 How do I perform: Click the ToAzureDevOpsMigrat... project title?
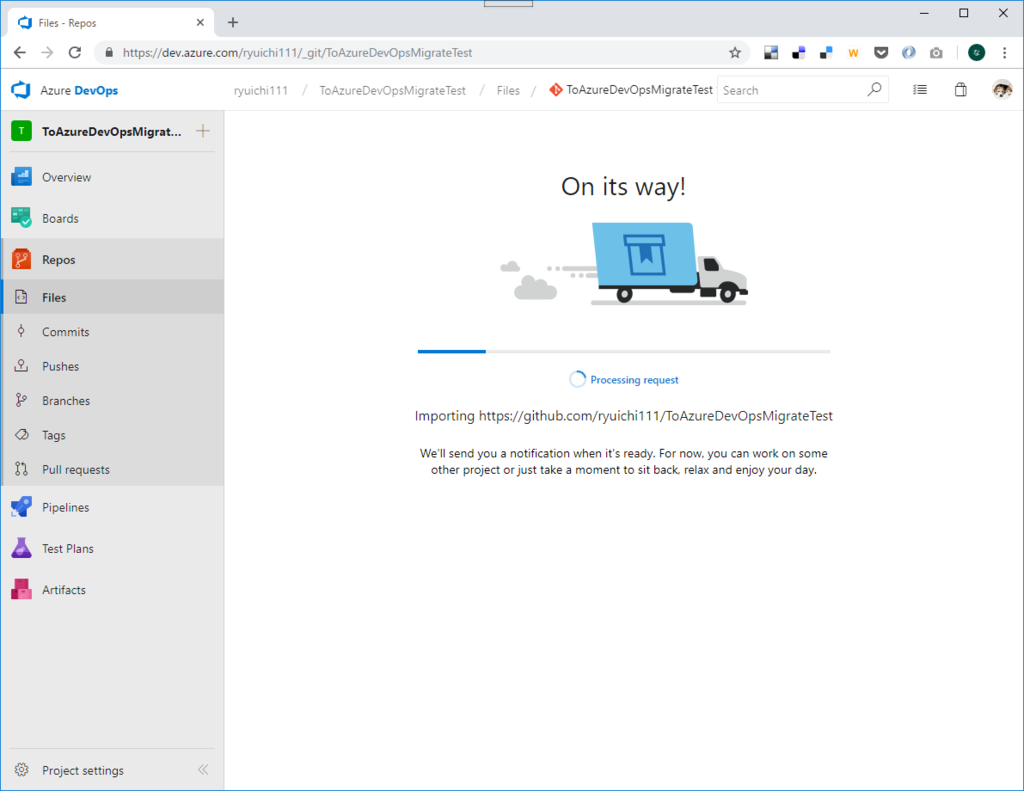[x=112, y=131]
